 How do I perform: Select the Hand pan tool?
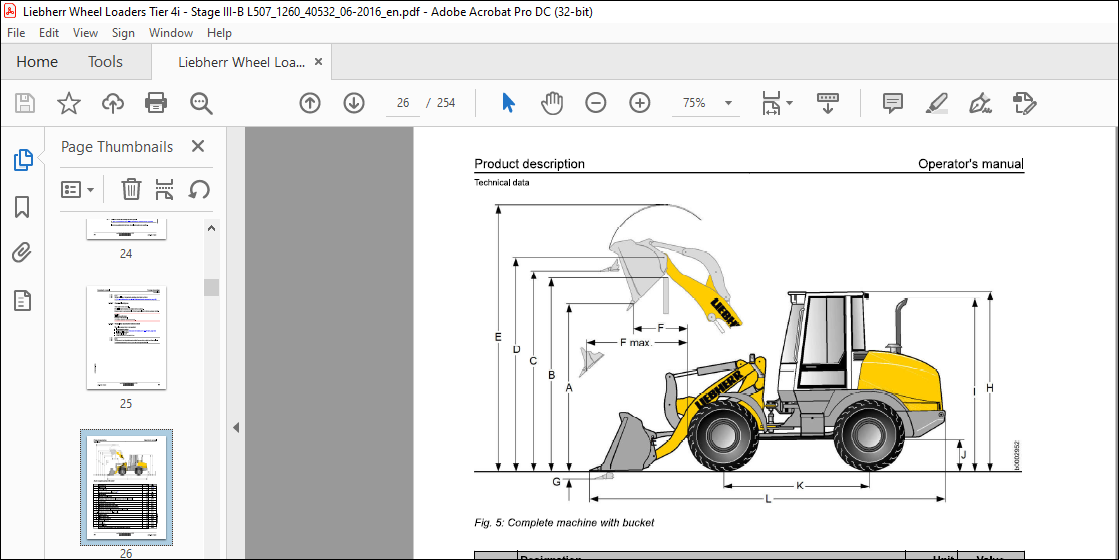(552, 103)
